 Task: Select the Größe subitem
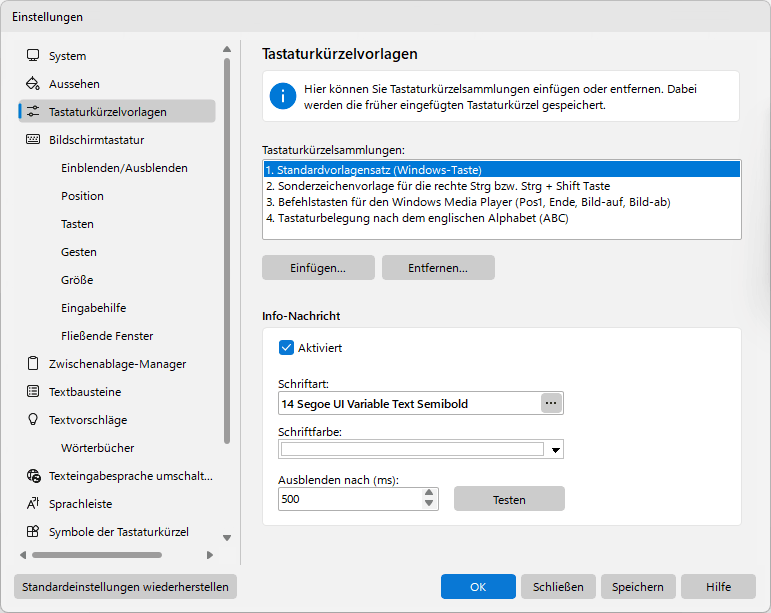click(77, 280)
